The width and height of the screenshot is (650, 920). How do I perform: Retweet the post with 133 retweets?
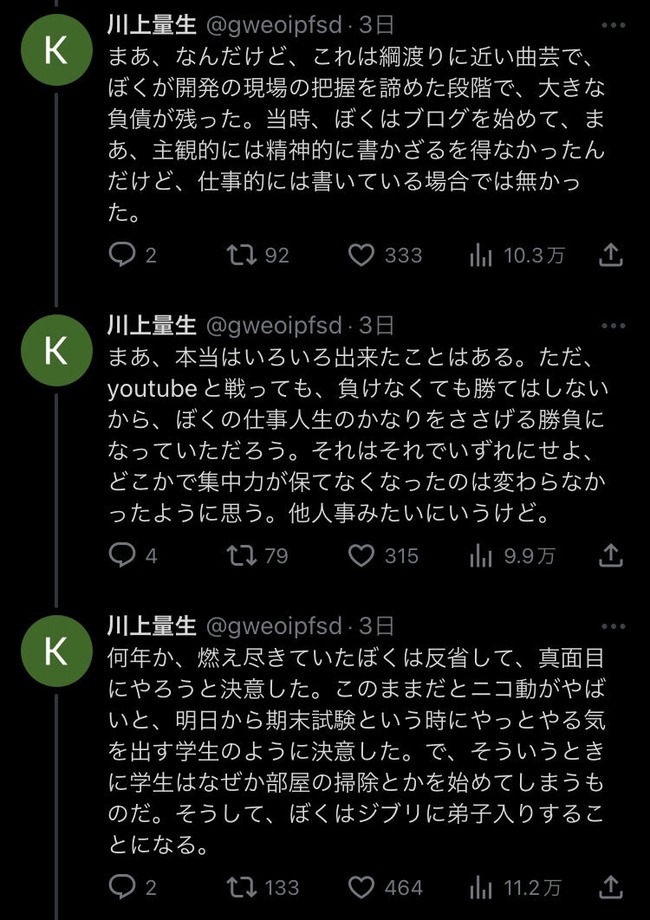pyautogui.click(x=263, y=888)
